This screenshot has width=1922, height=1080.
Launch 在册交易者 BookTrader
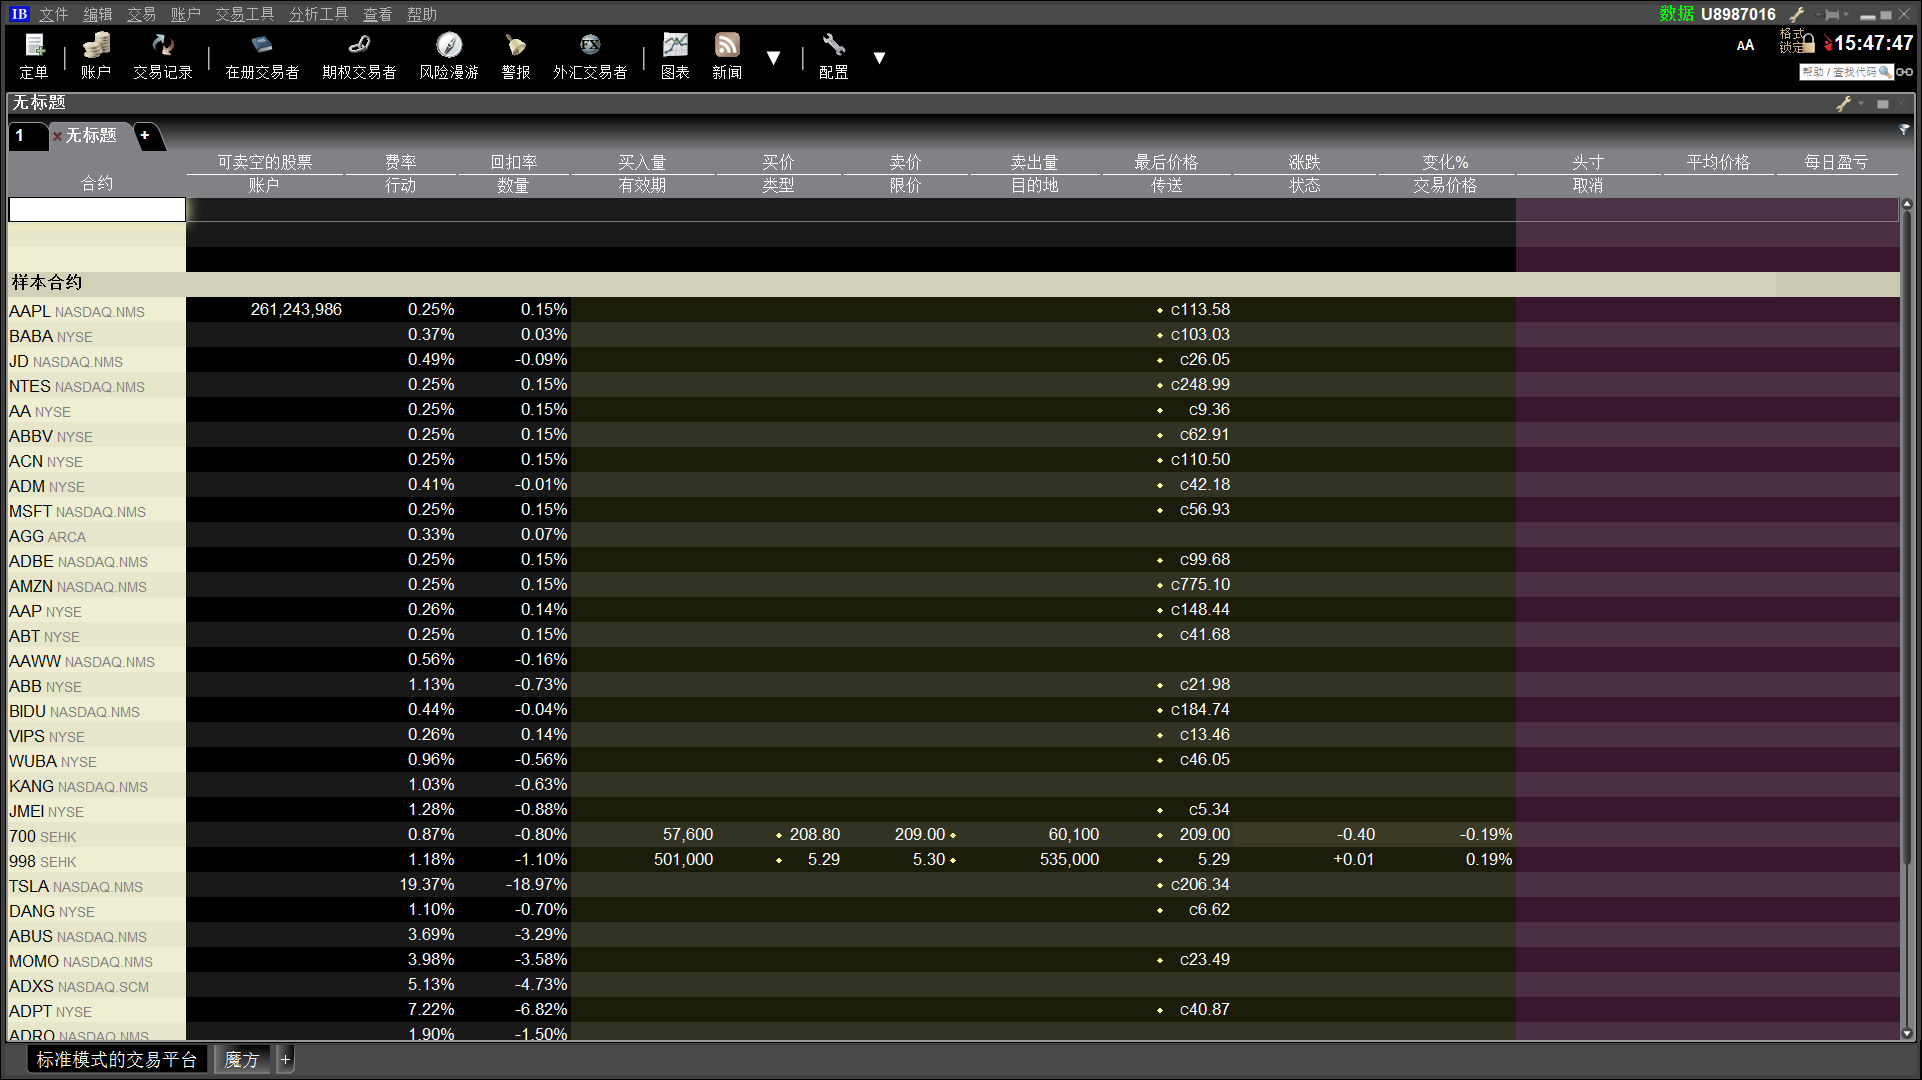tap(262, 56)
